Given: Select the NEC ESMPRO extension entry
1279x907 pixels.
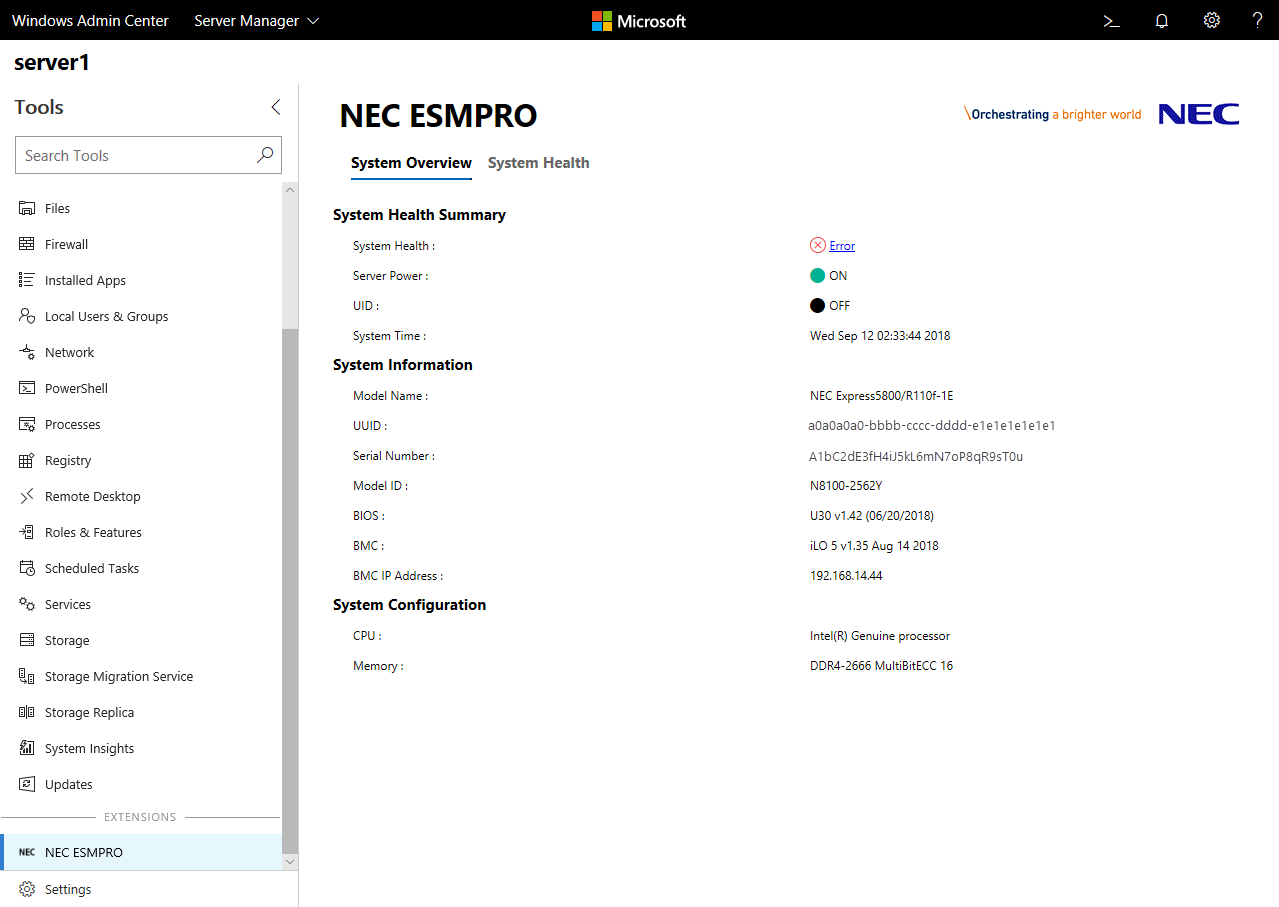Looking at the screenshot, I should (x=141, y=852).
